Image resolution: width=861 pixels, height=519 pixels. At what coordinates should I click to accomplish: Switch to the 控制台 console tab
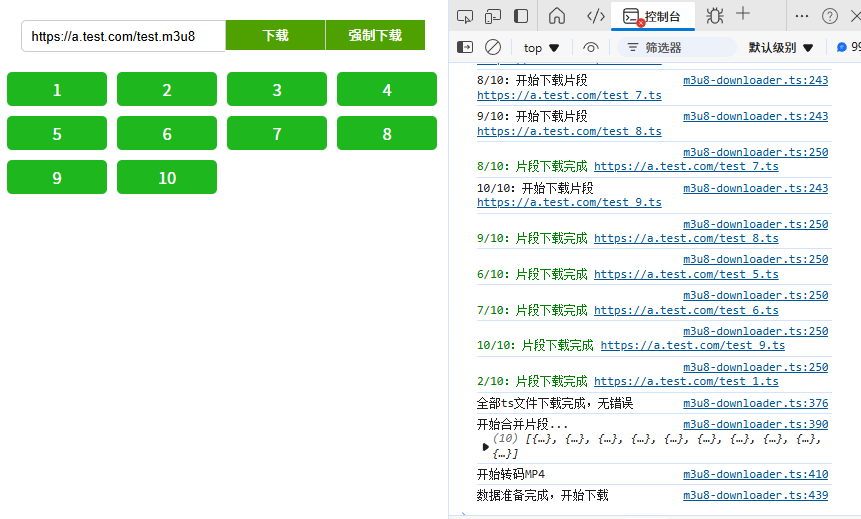[x=653, y=16]
